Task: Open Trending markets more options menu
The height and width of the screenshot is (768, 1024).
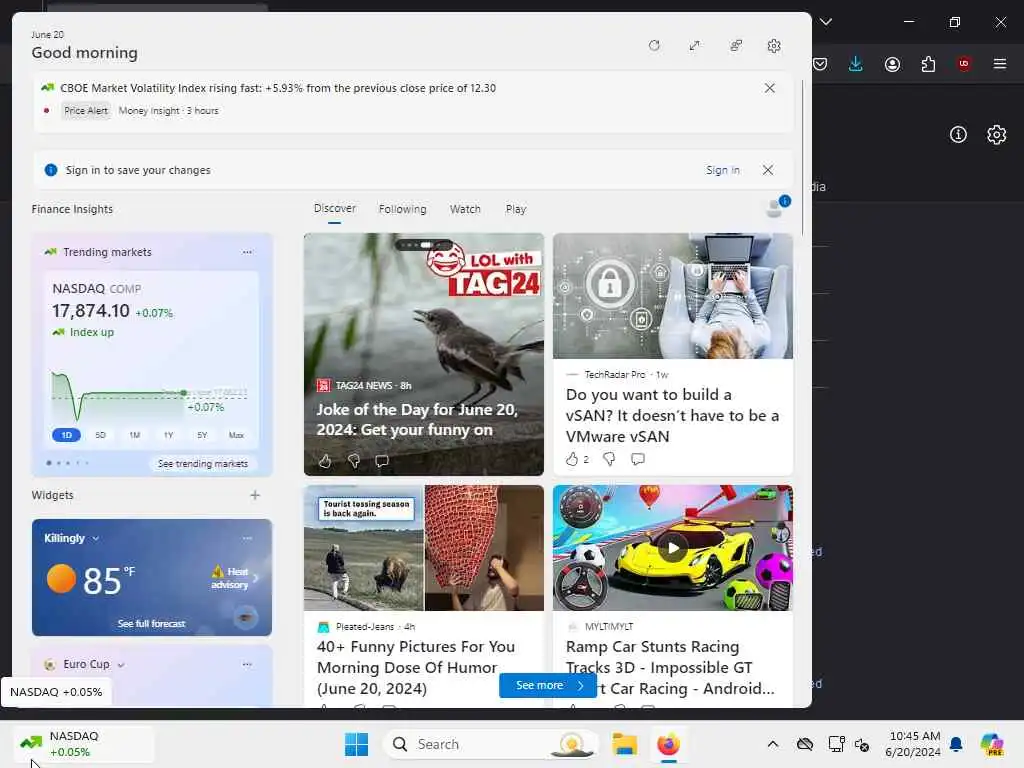Action: click(x=247, y=252)
